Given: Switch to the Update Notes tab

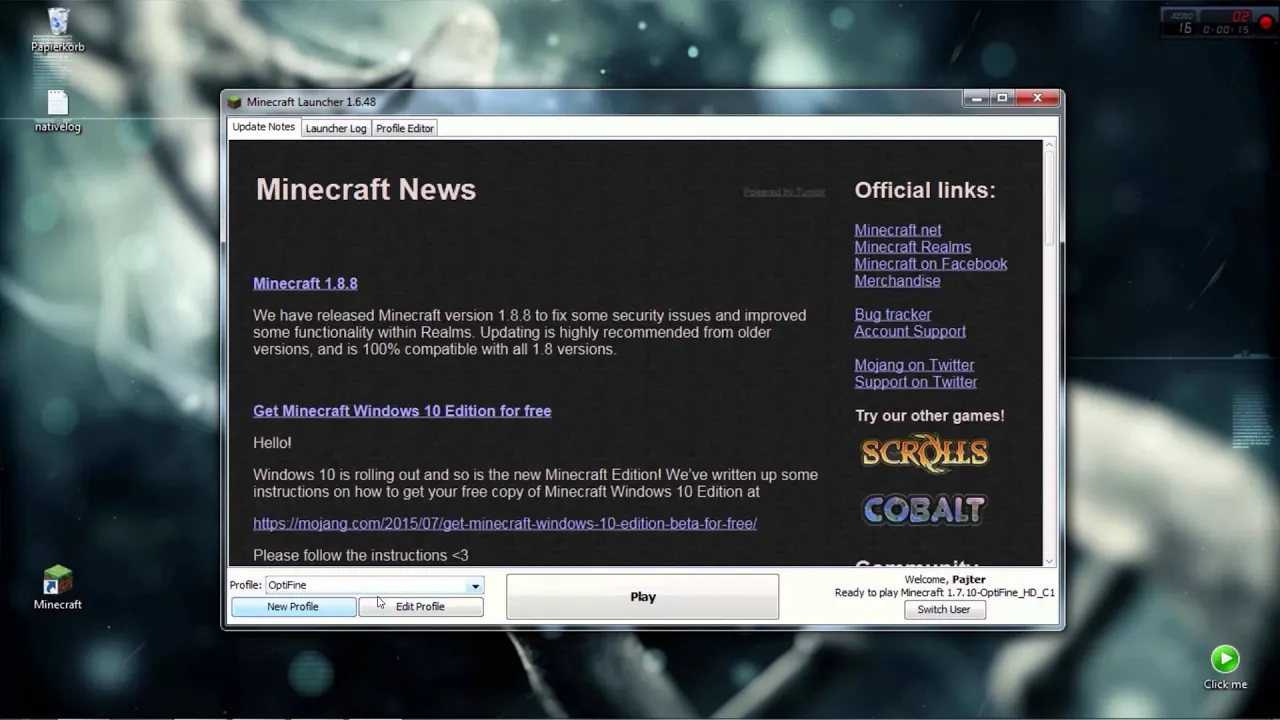Looking at the screenshot, I should [264, 127].
